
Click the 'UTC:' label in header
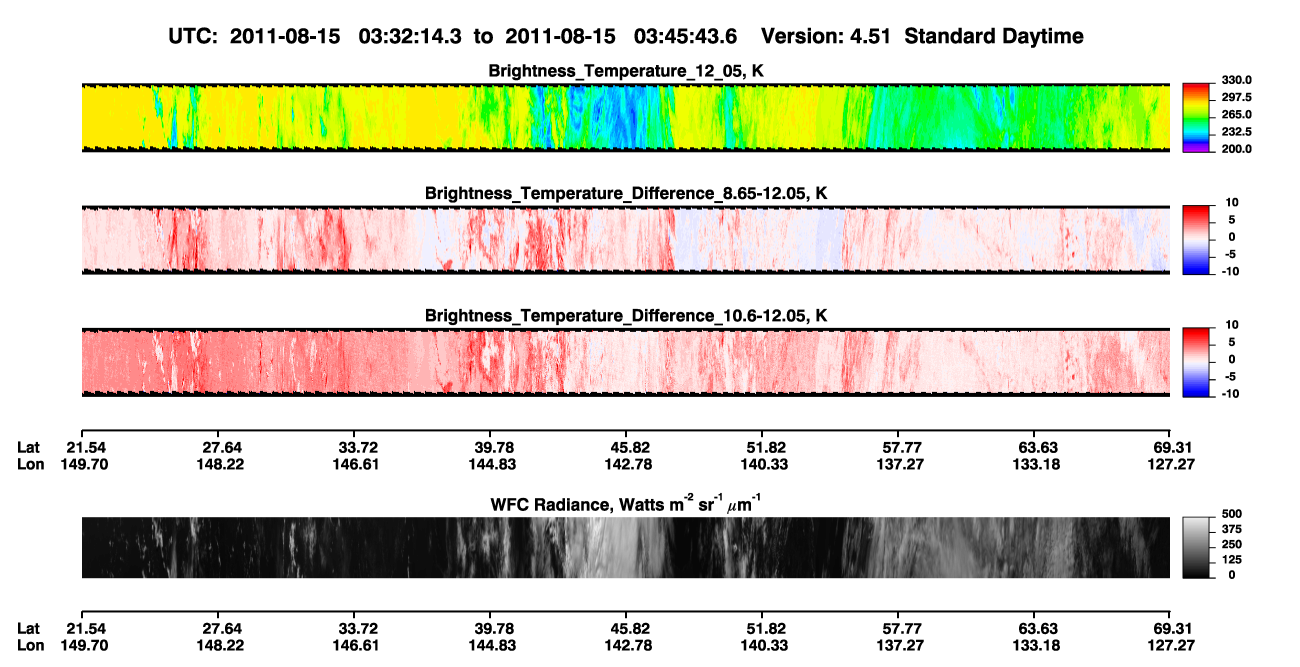pos(194,36)
